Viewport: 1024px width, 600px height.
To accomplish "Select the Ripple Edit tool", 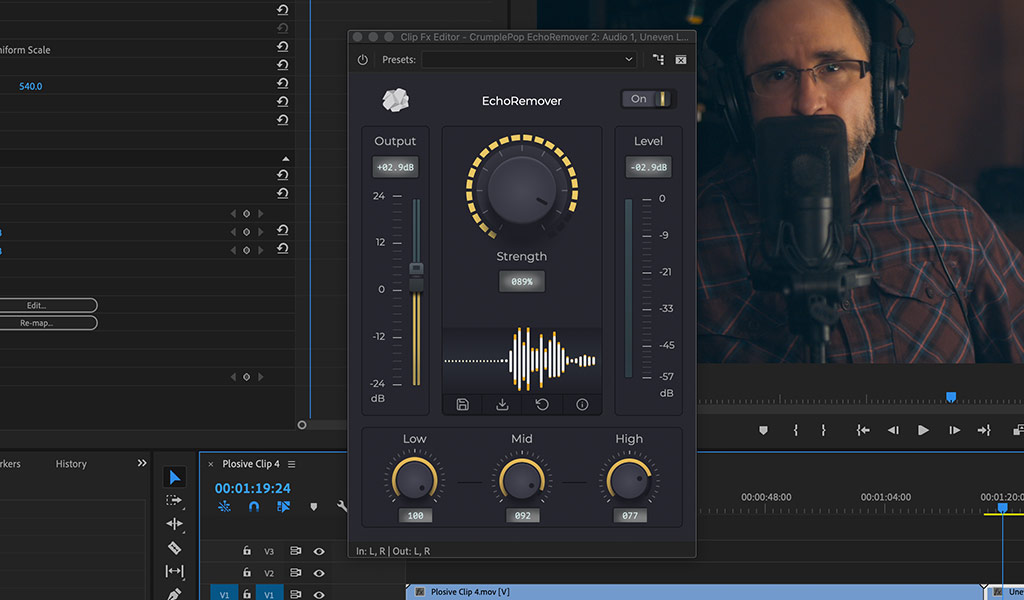I will [174, 524].
